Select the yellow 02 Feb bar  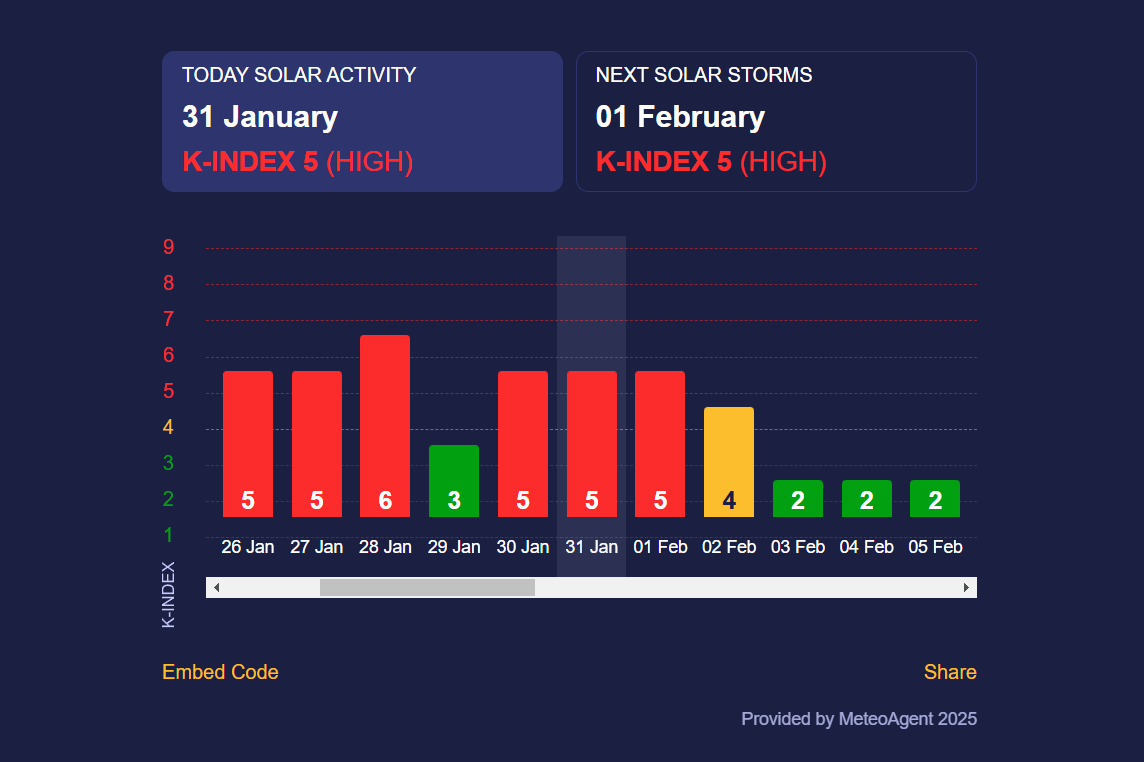click(729, 461)
